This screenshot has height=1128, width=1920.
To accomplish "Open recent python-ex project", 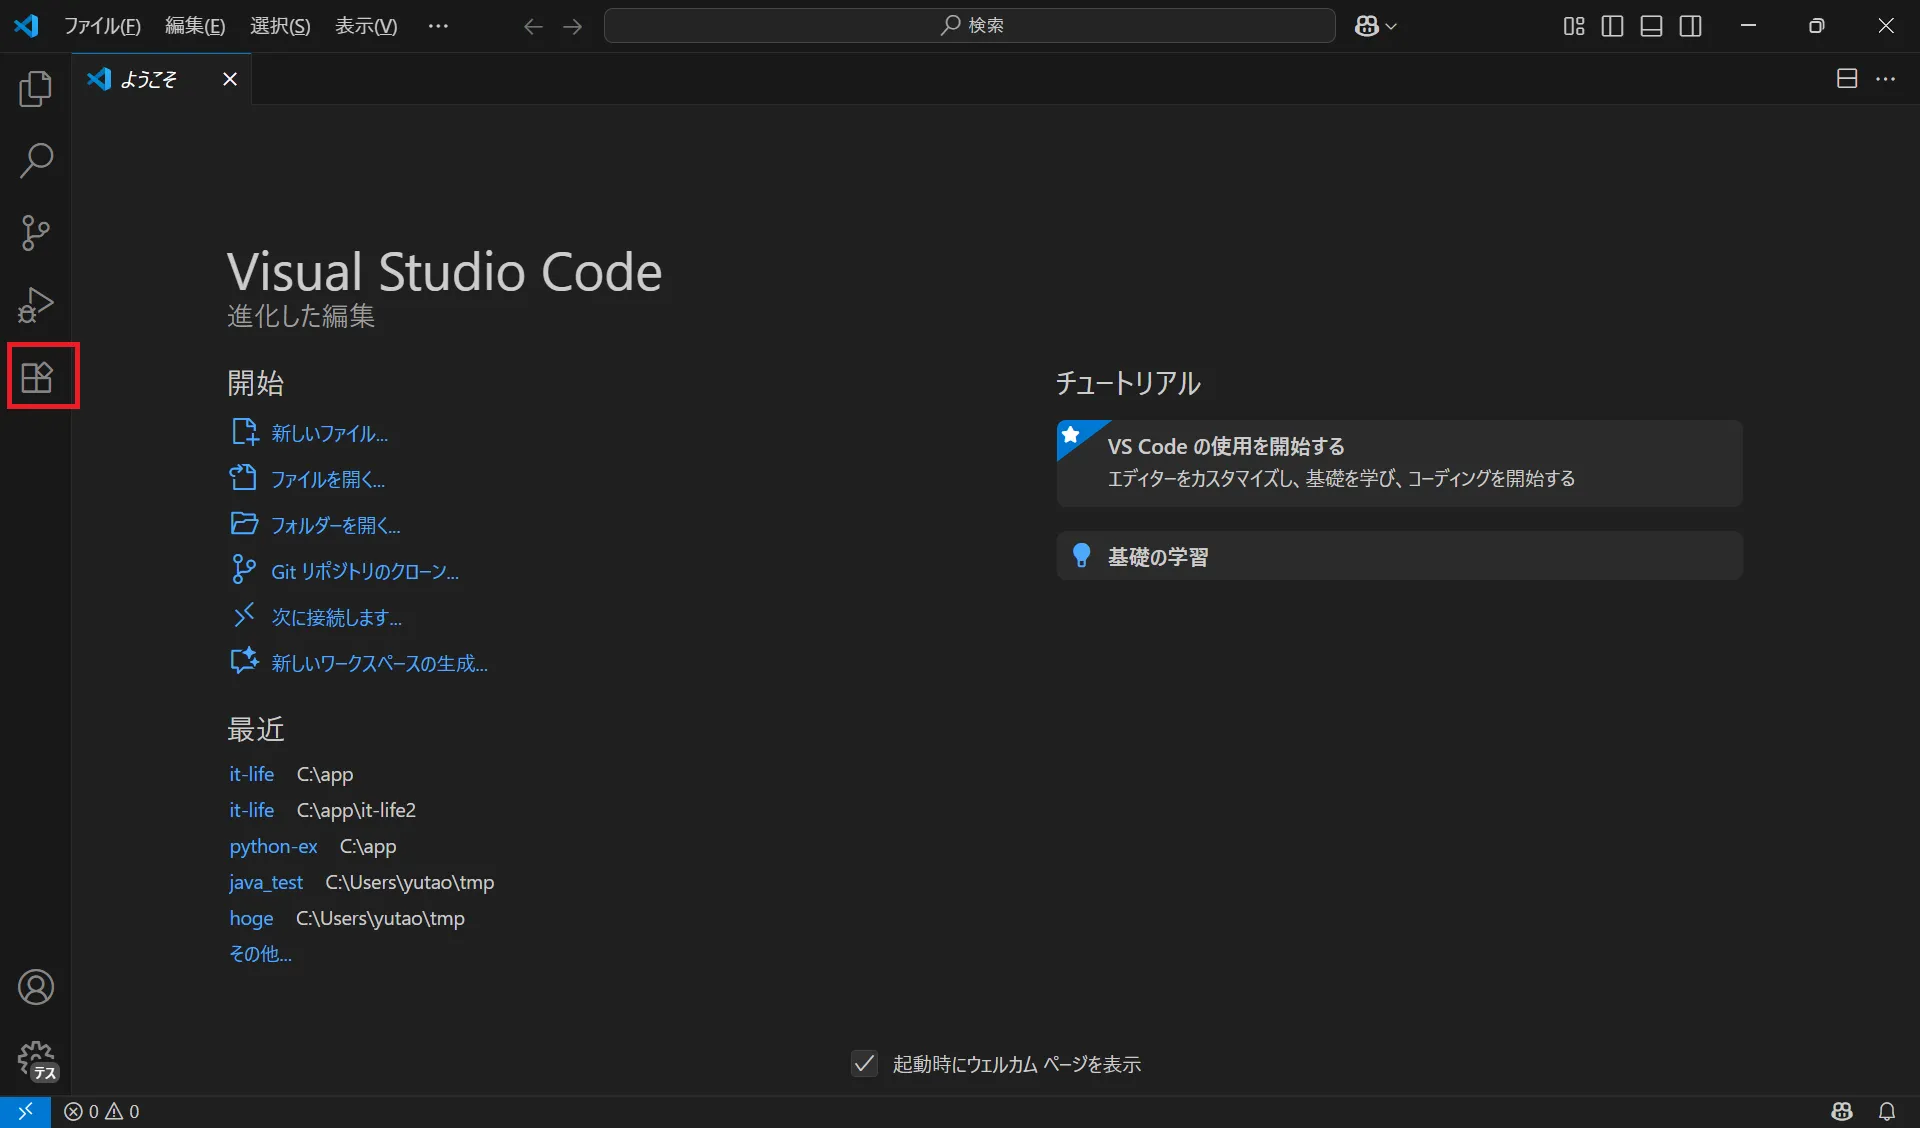I will 273,846.
